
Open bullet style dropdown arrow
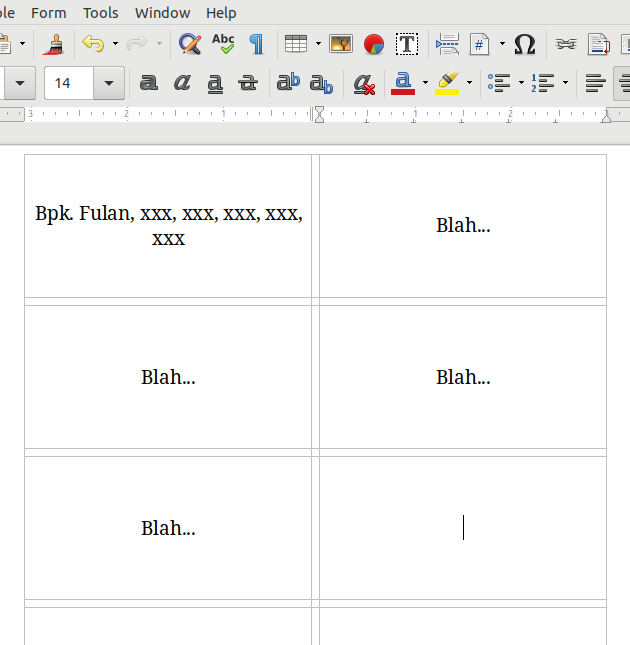pyautogui.click(x=521, y=83)
